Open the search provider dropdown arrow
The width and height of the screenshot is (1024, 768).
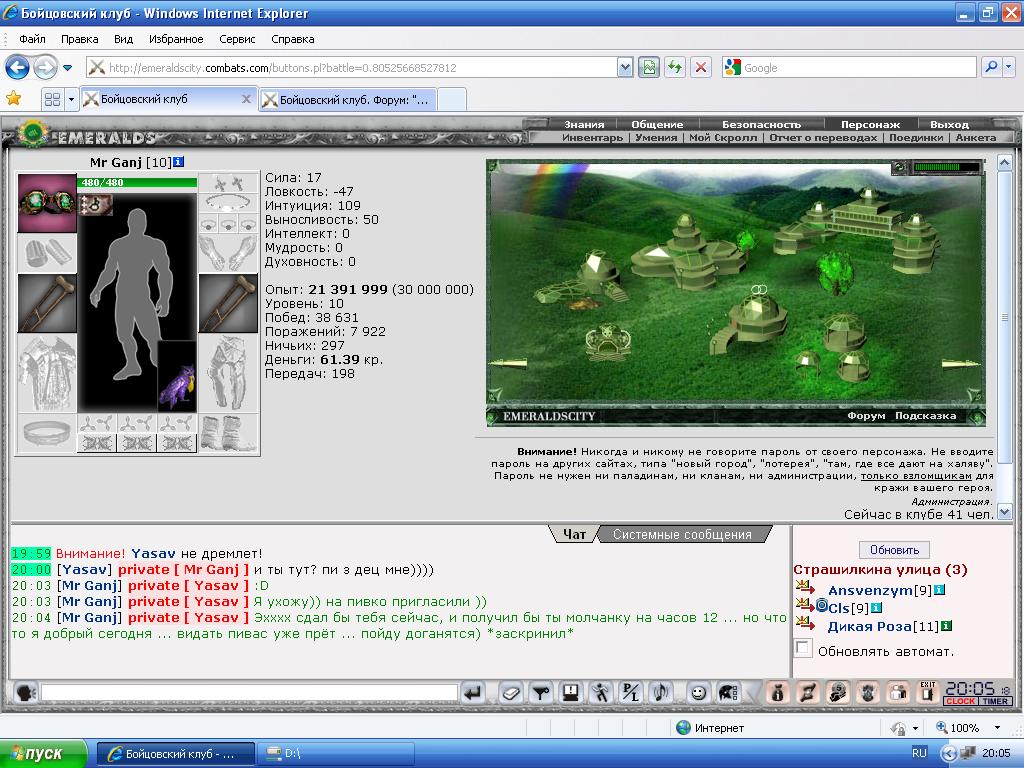1008,67
